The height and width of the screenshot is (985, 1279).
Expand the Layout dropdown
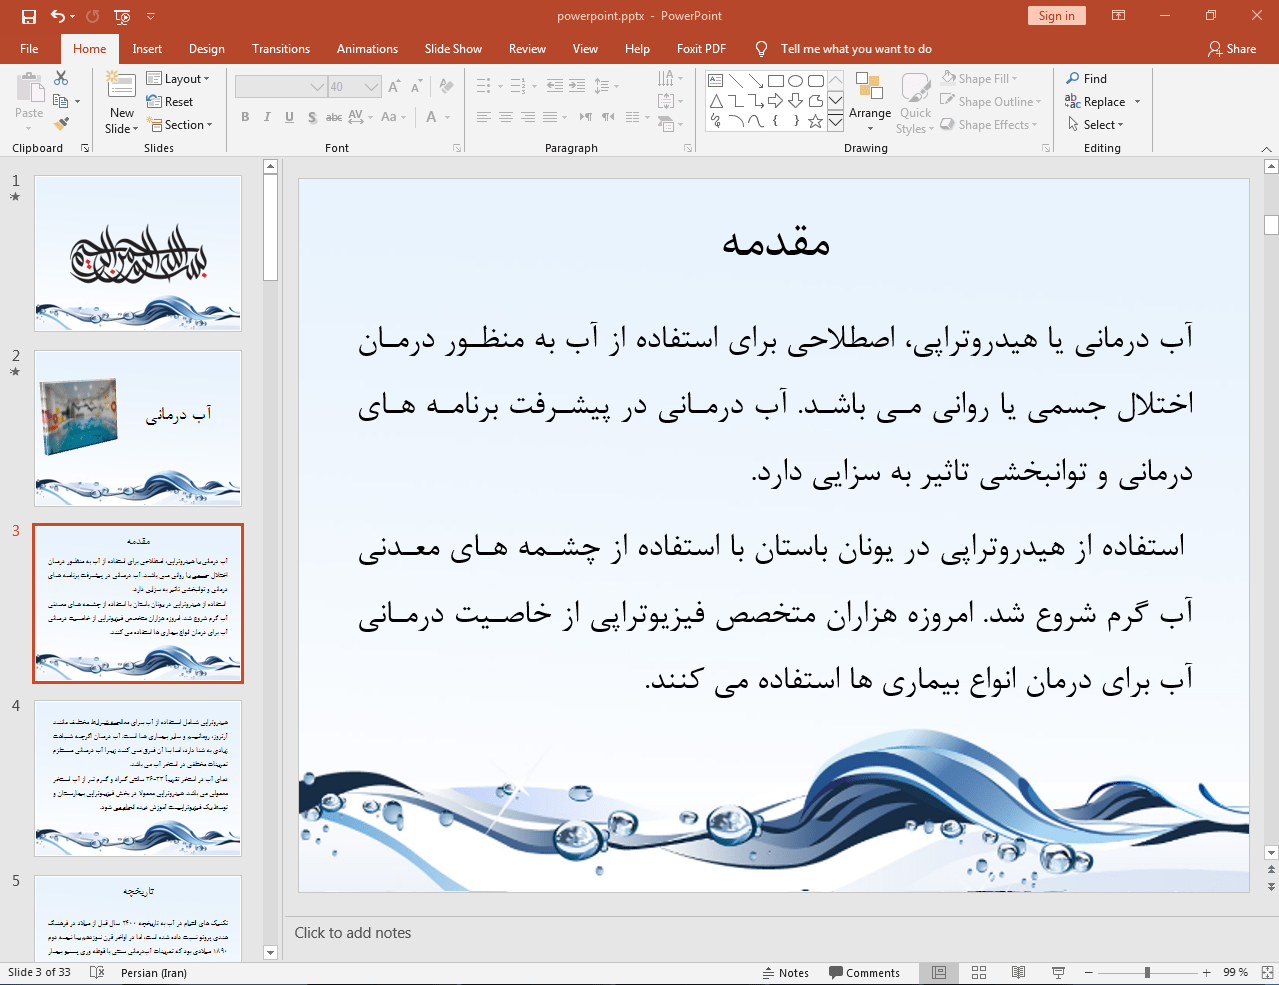pyautogui.click(x=178, y=79)
